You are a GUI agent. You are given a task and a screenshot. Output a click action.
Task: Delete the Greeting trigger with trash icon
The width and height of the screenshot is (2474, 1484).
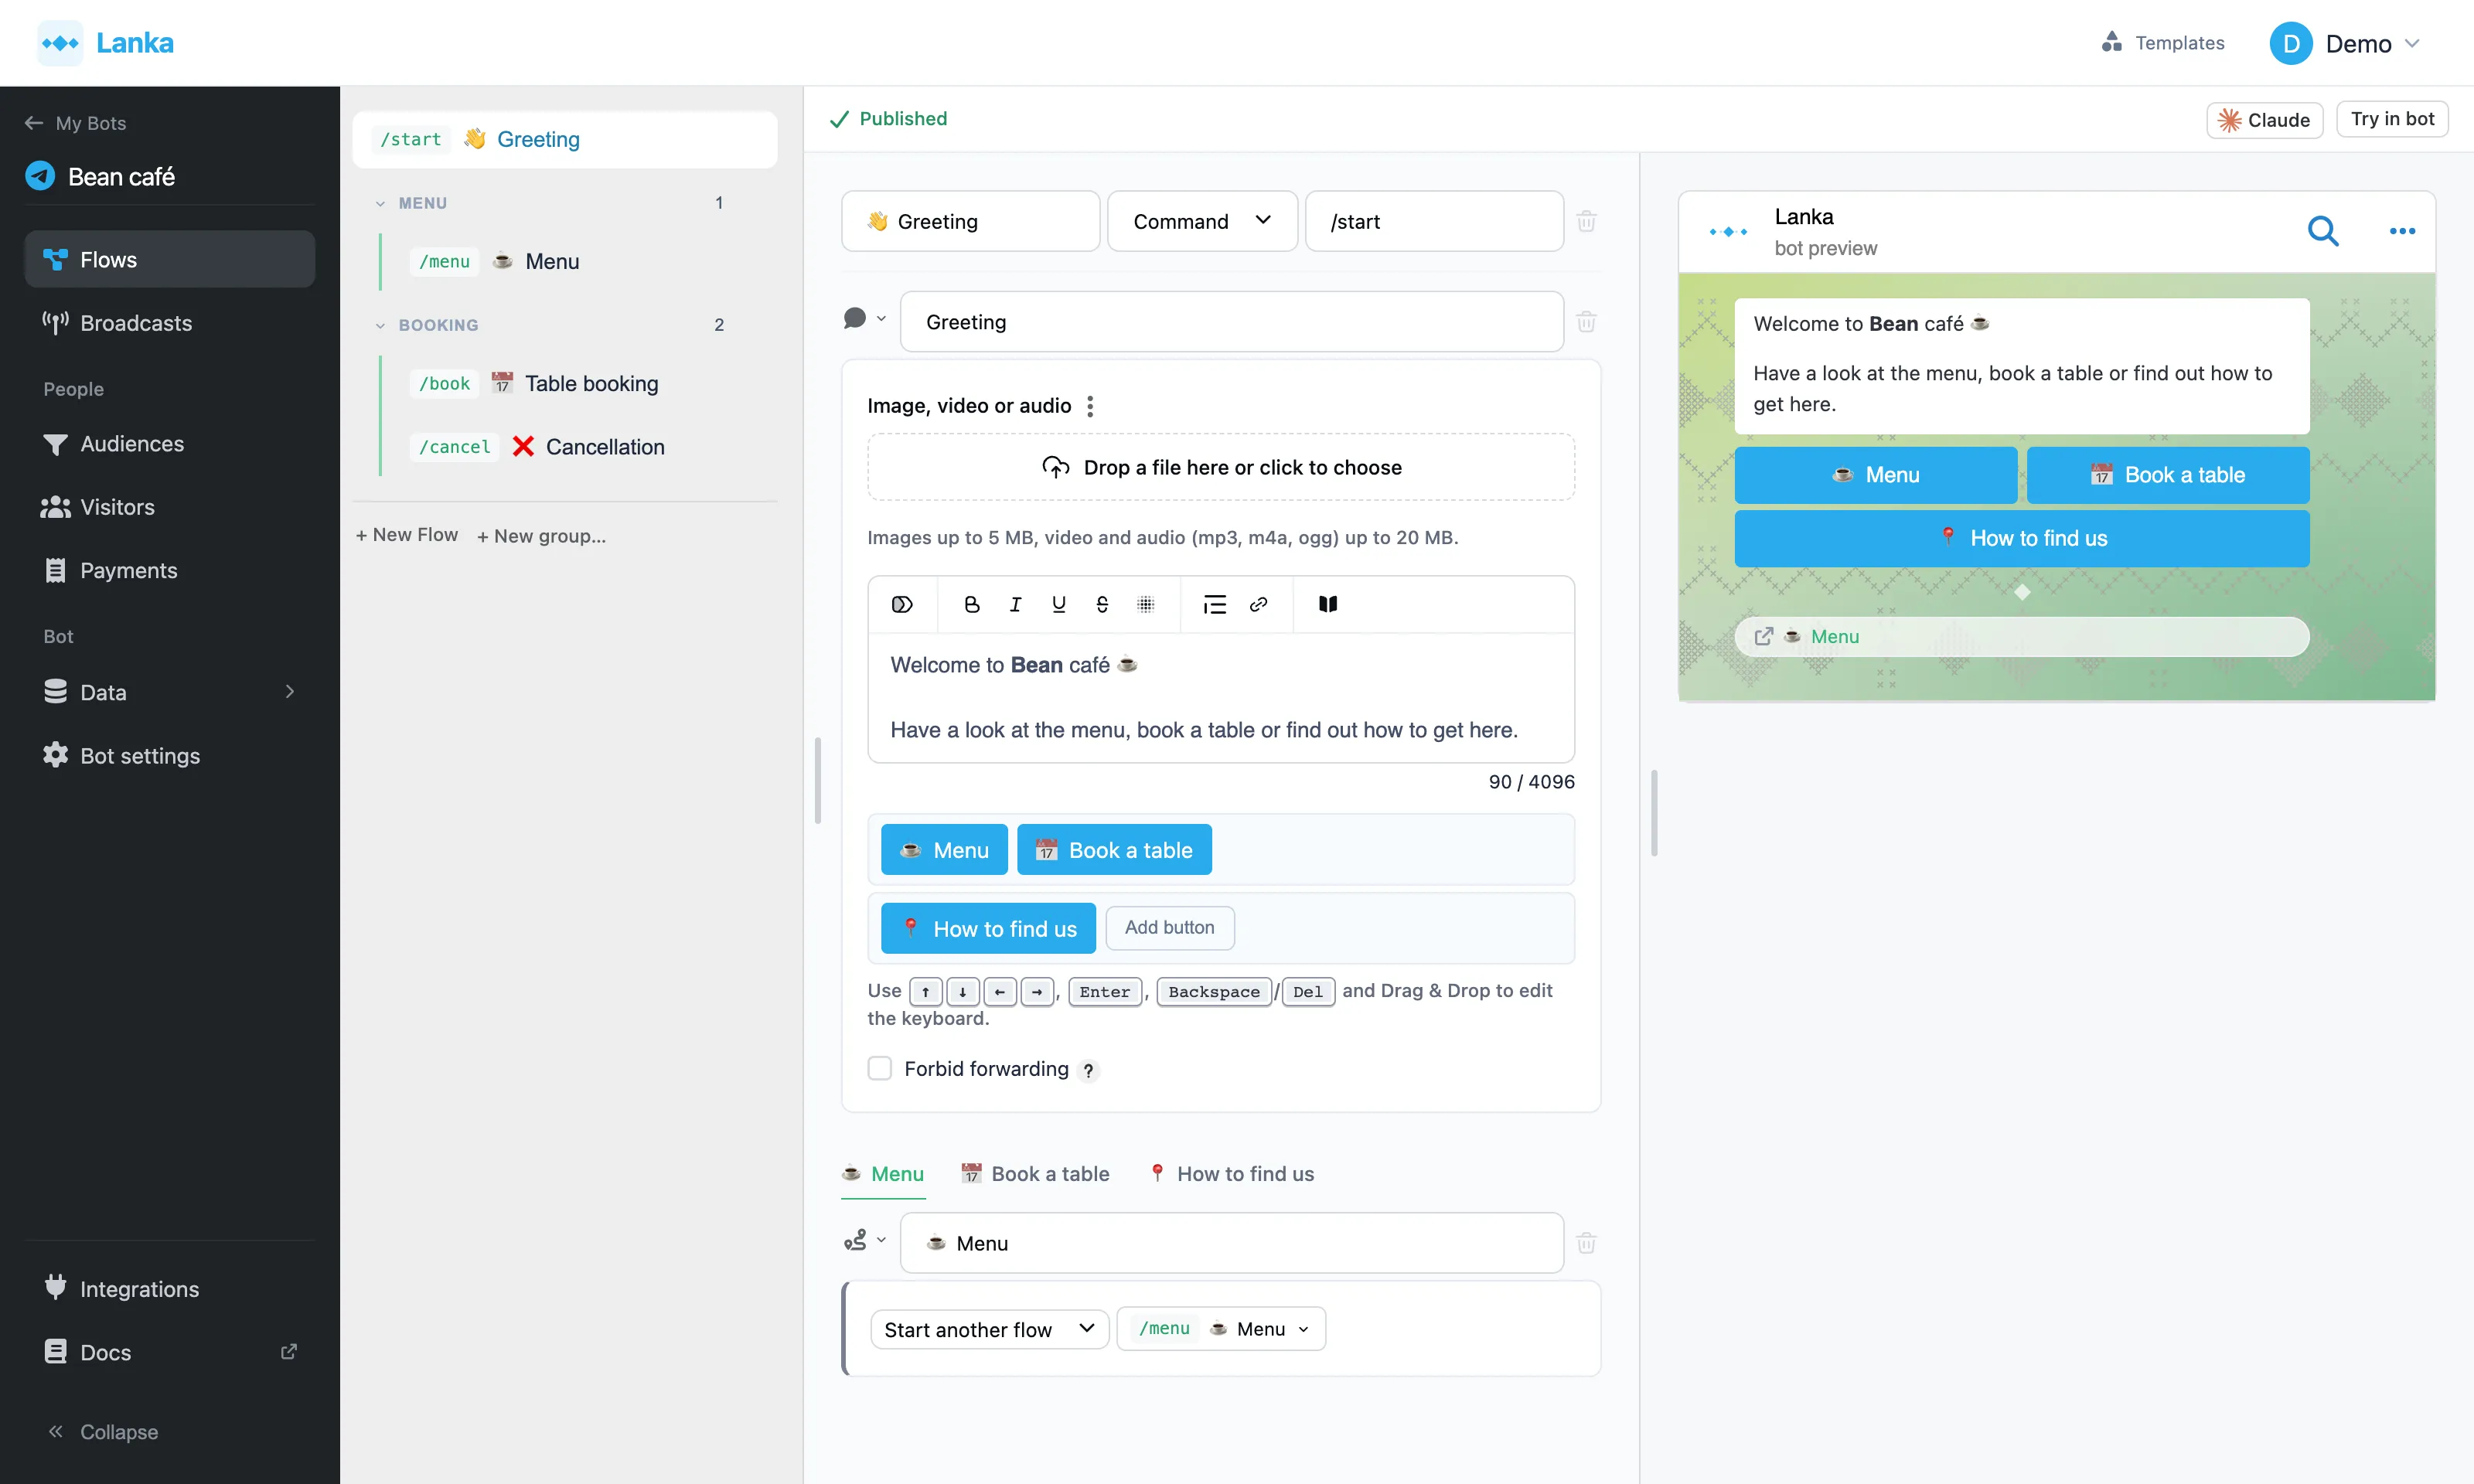1586,221
